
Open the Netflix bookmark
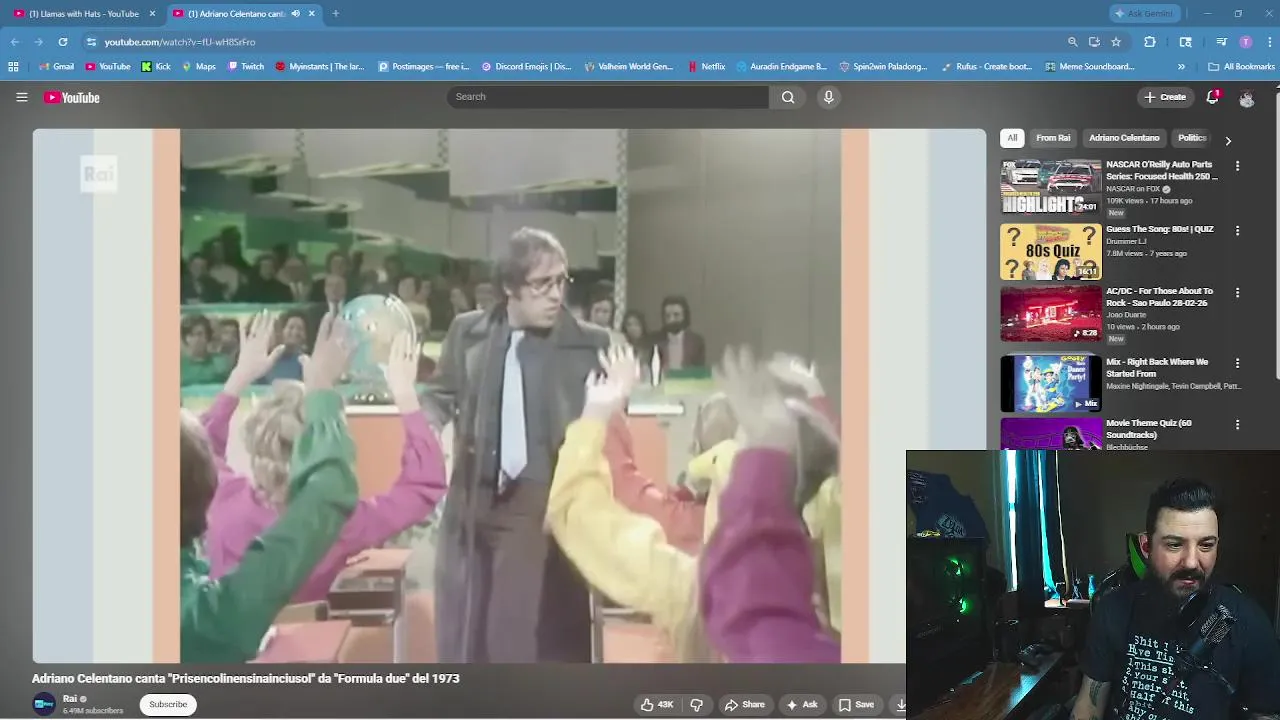point(706,67)
